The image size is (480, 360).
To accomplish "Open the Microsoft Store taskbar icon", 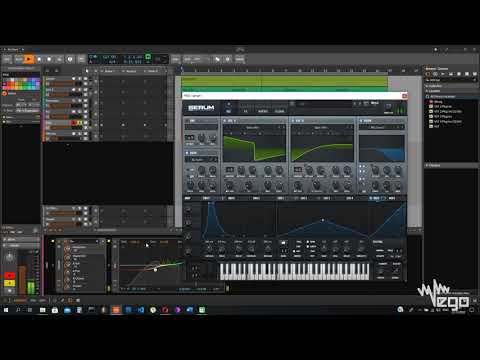I will click(55, 310).
